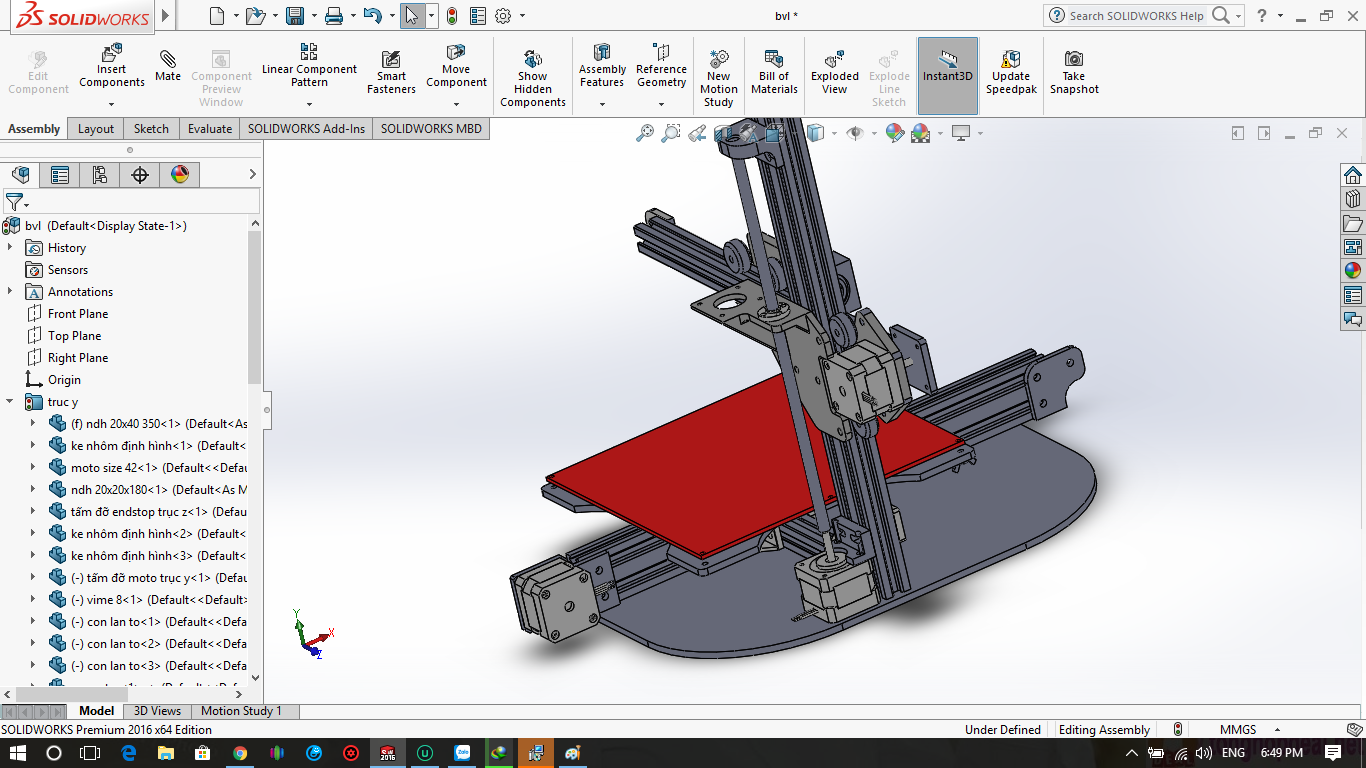
Task: Click Zoom to Fit in view toolbar
Action: [x=645, y=133]
